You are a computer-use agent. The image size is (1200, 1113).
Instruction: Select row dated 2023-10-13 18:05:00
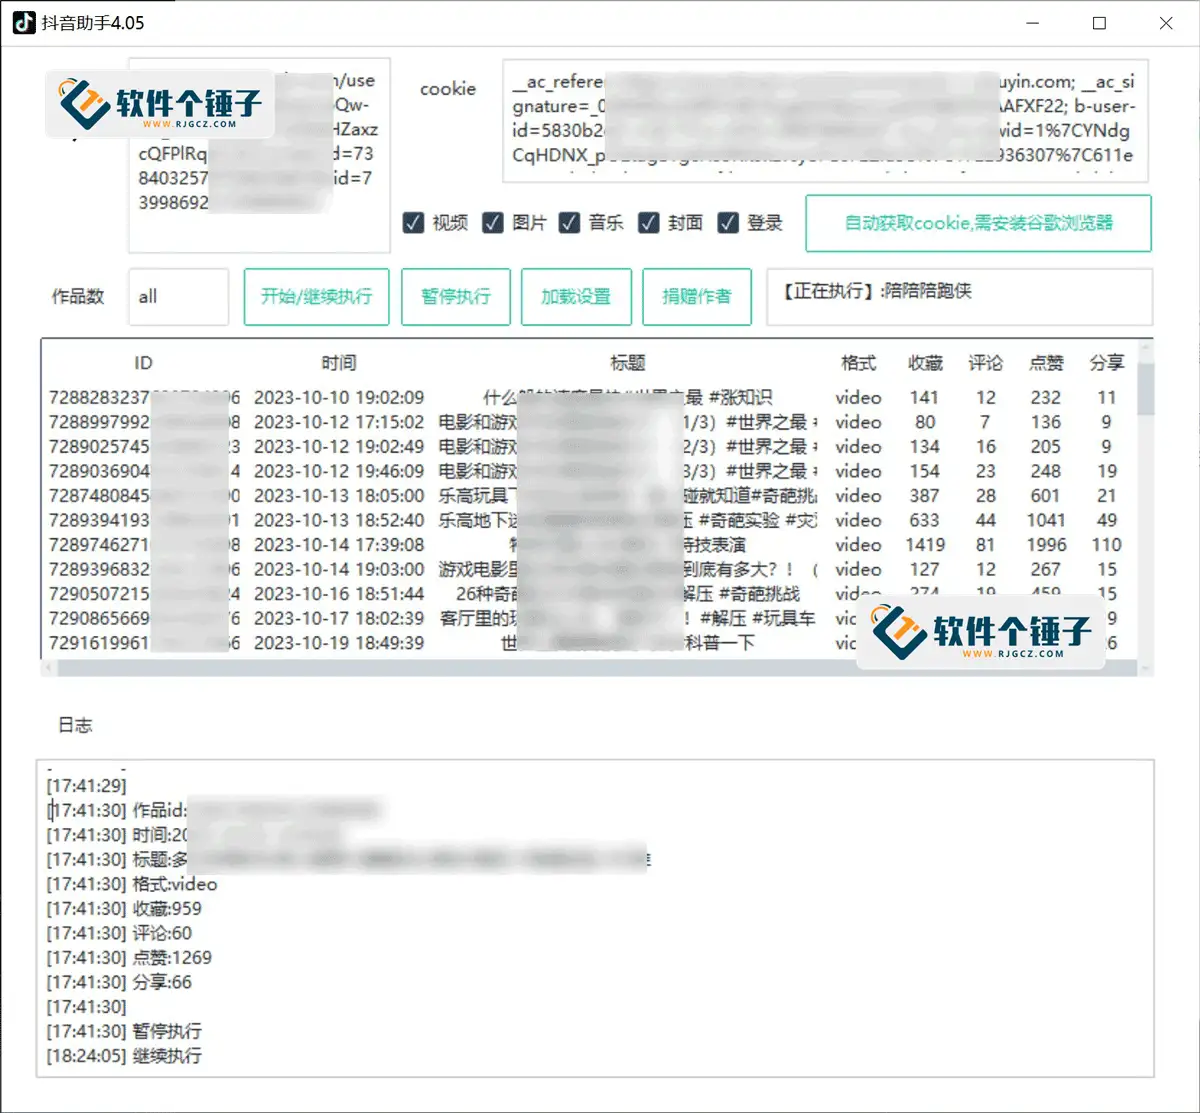pyautogui.click(x=590, y=496)
